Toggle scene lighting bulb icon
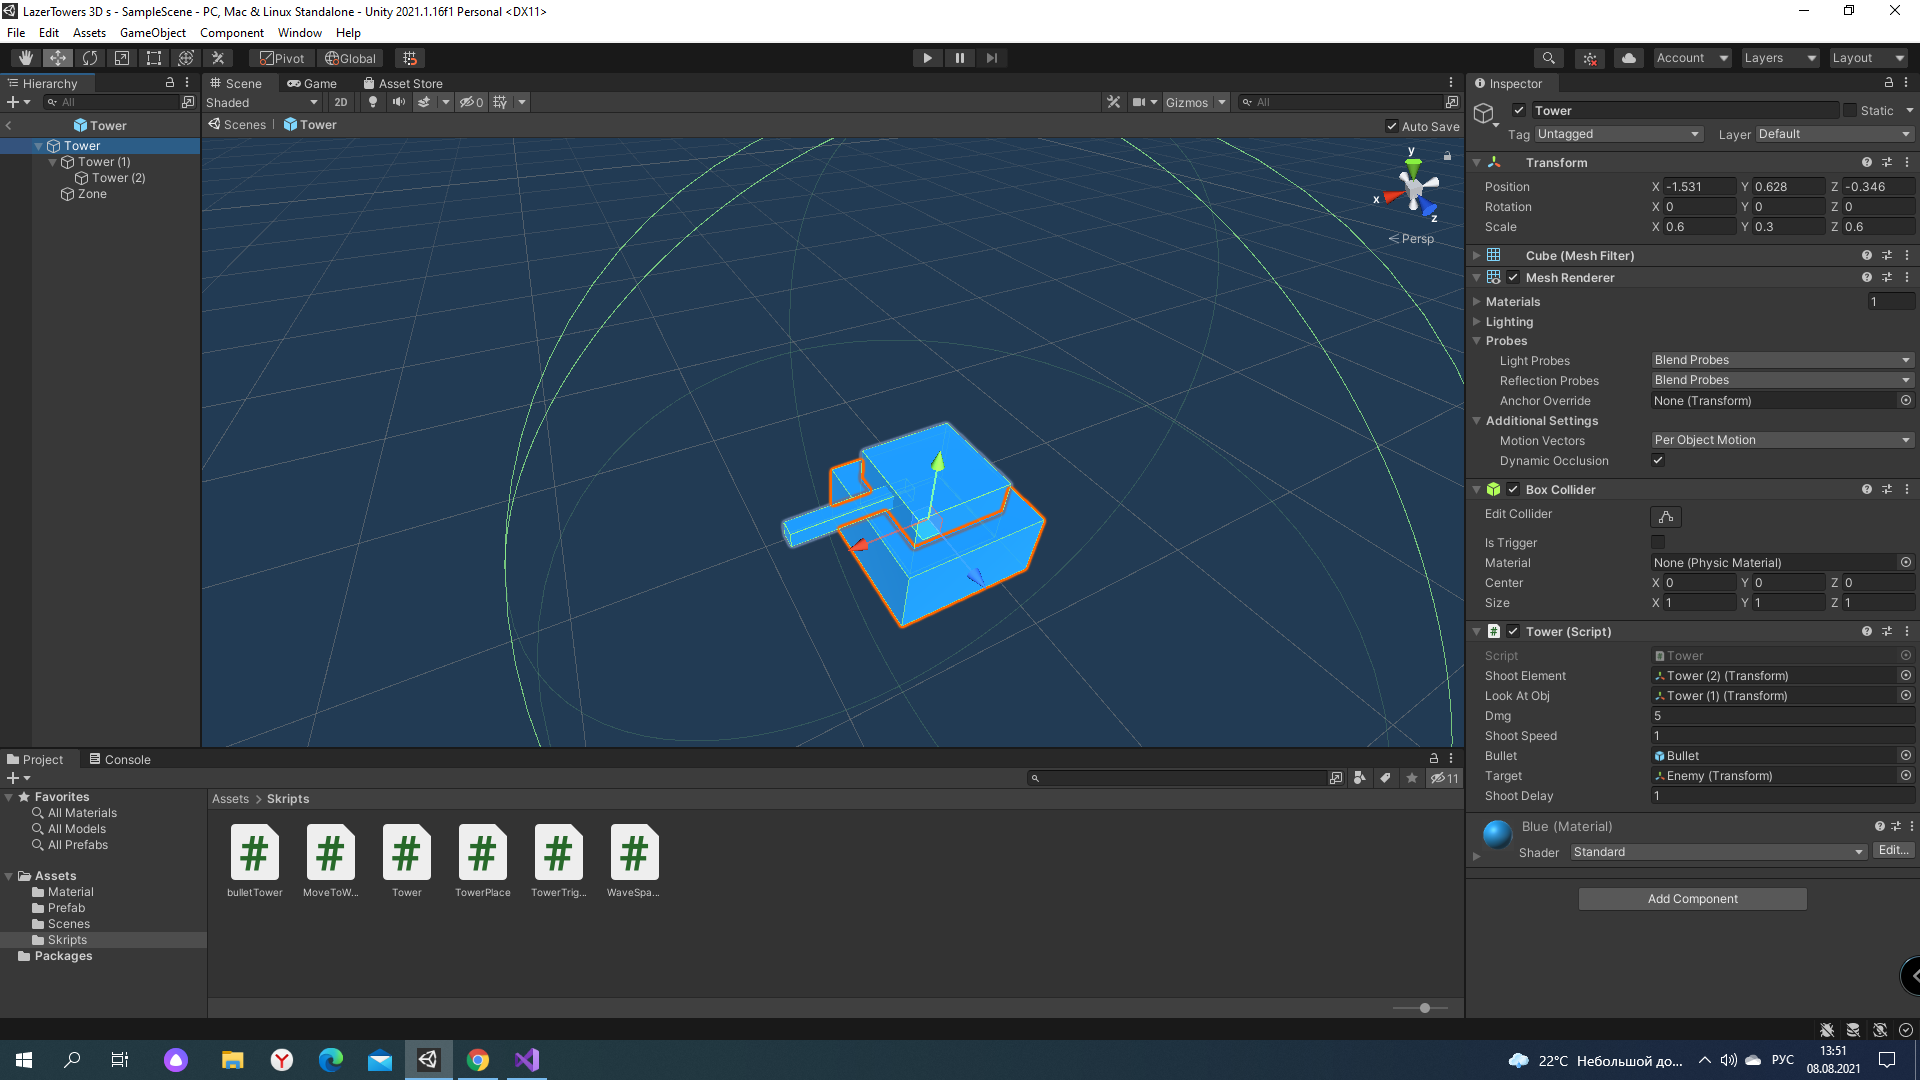The height and width of the screenshot is (1080, 1920). point(373,102)
